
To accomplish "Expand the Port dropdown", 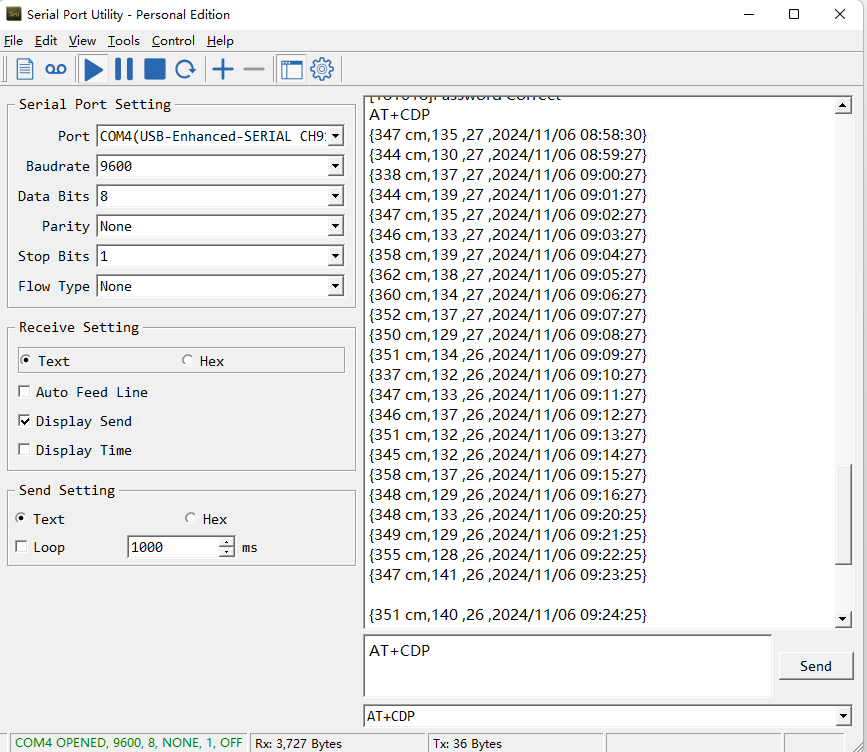I will click(x=335, y=136).
